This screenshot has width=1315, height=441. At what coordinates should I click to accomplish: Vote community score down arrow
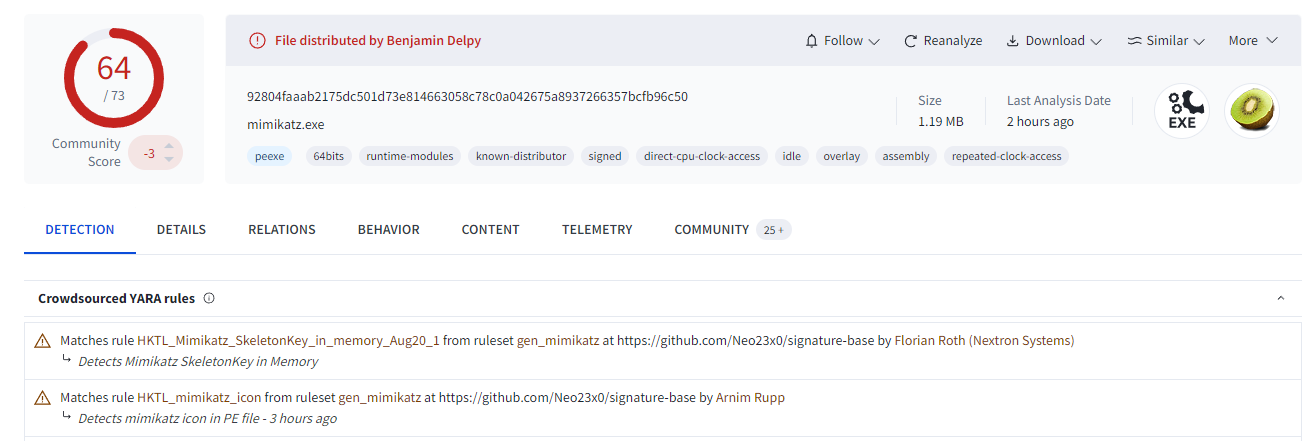(x=169, y=159)
